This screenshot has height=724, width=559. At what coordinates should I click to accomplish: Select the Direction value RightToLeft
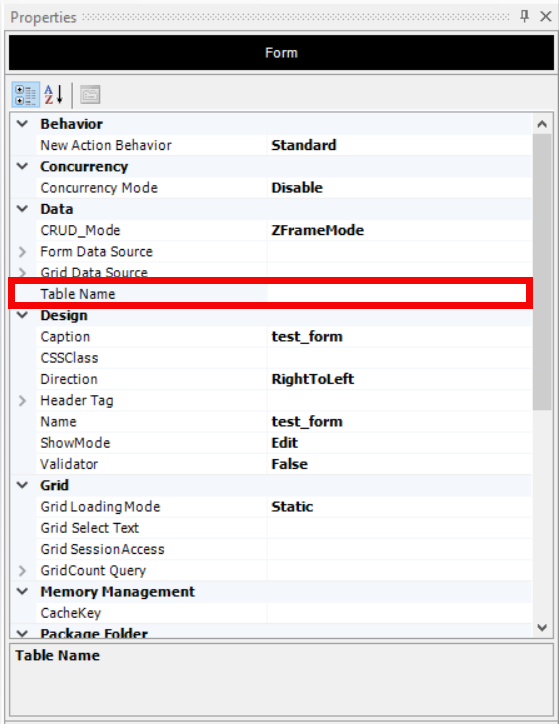click(313, 379)
